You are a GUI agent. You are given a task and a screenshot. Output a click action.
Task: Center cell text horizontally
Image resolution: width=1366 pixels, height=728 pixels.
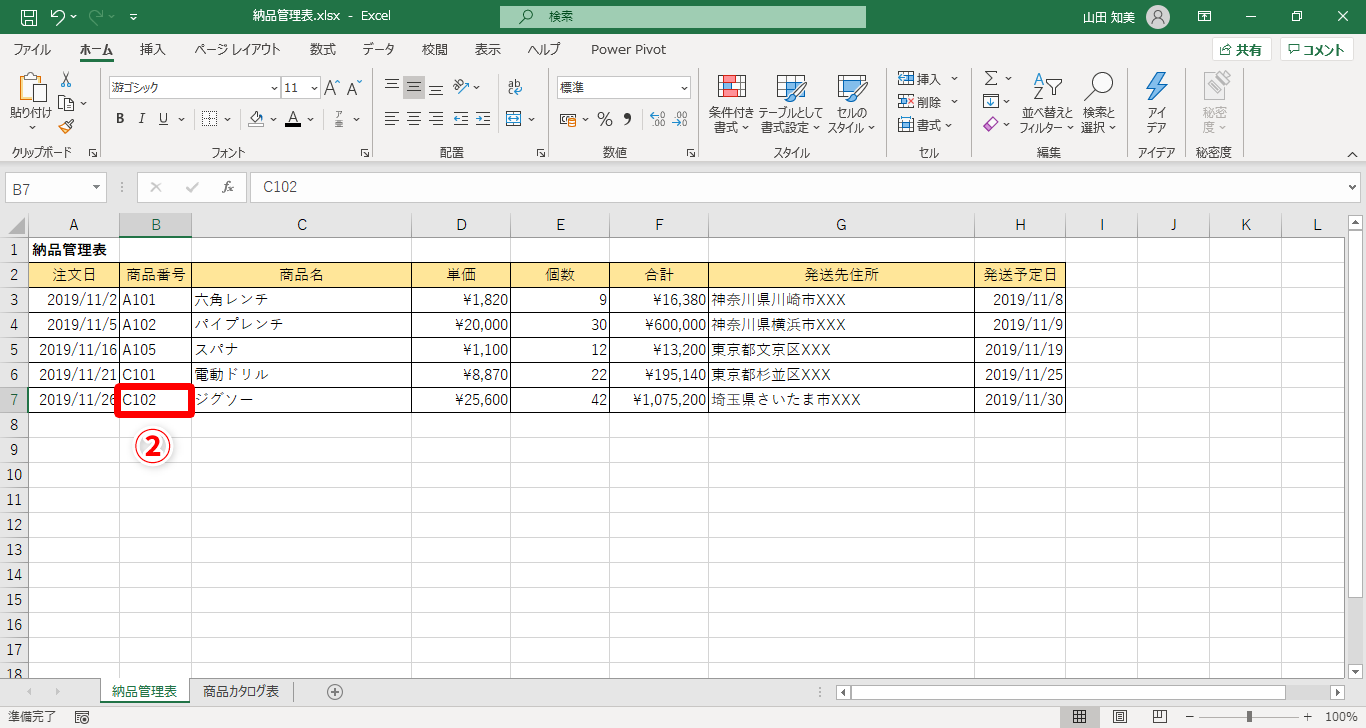click(x=414, y=119)
